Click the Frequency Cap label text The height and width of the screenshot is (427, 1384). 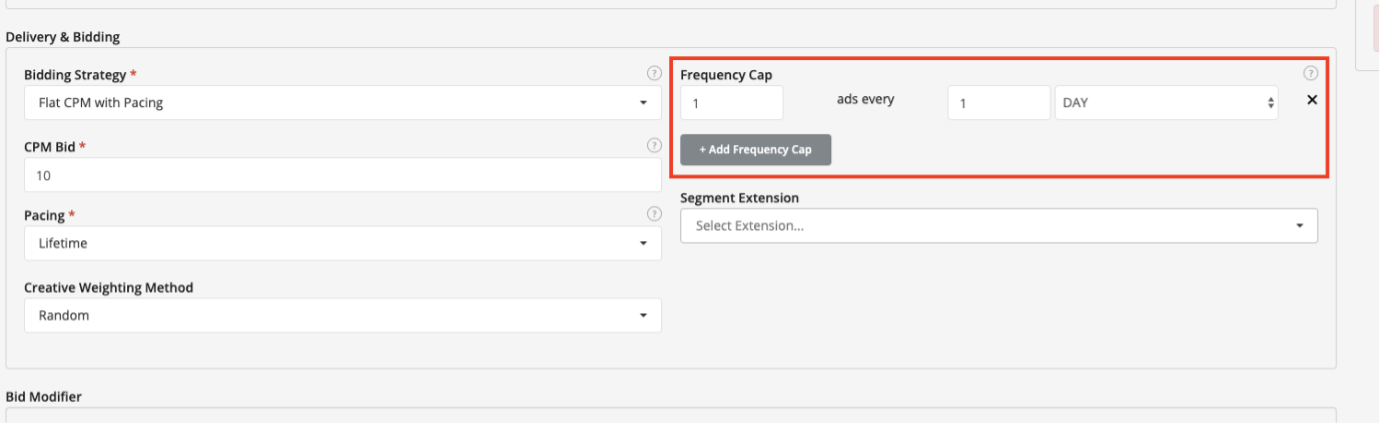coord(726,75)
